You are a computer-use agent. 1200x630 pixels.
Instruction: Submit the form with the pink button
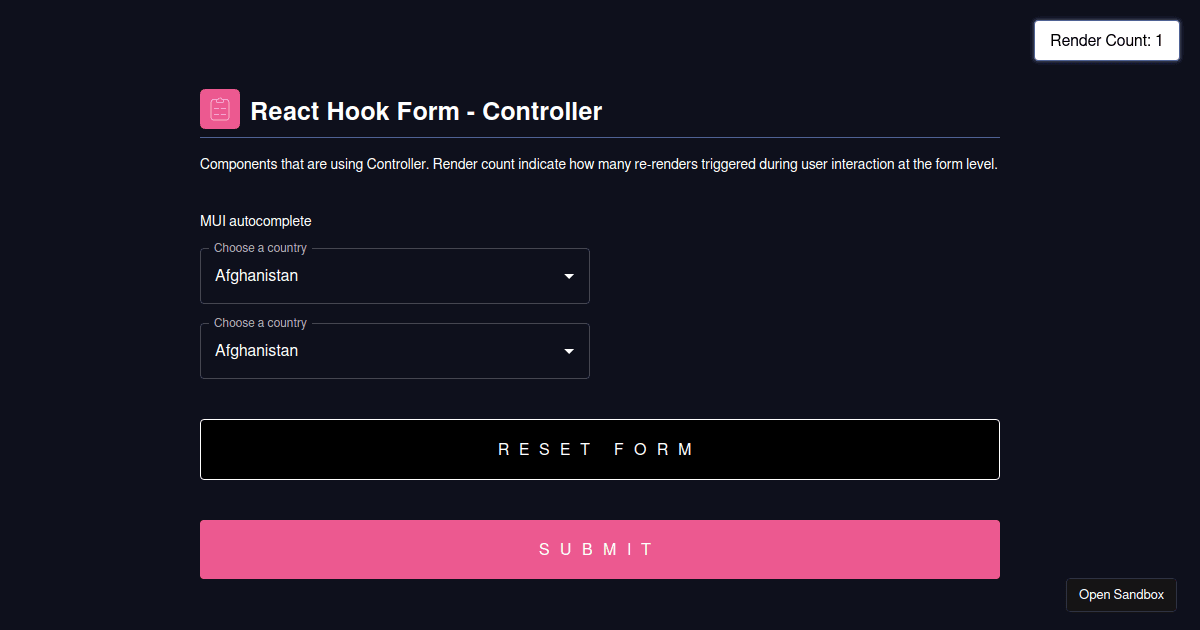[x=600, y=549]
